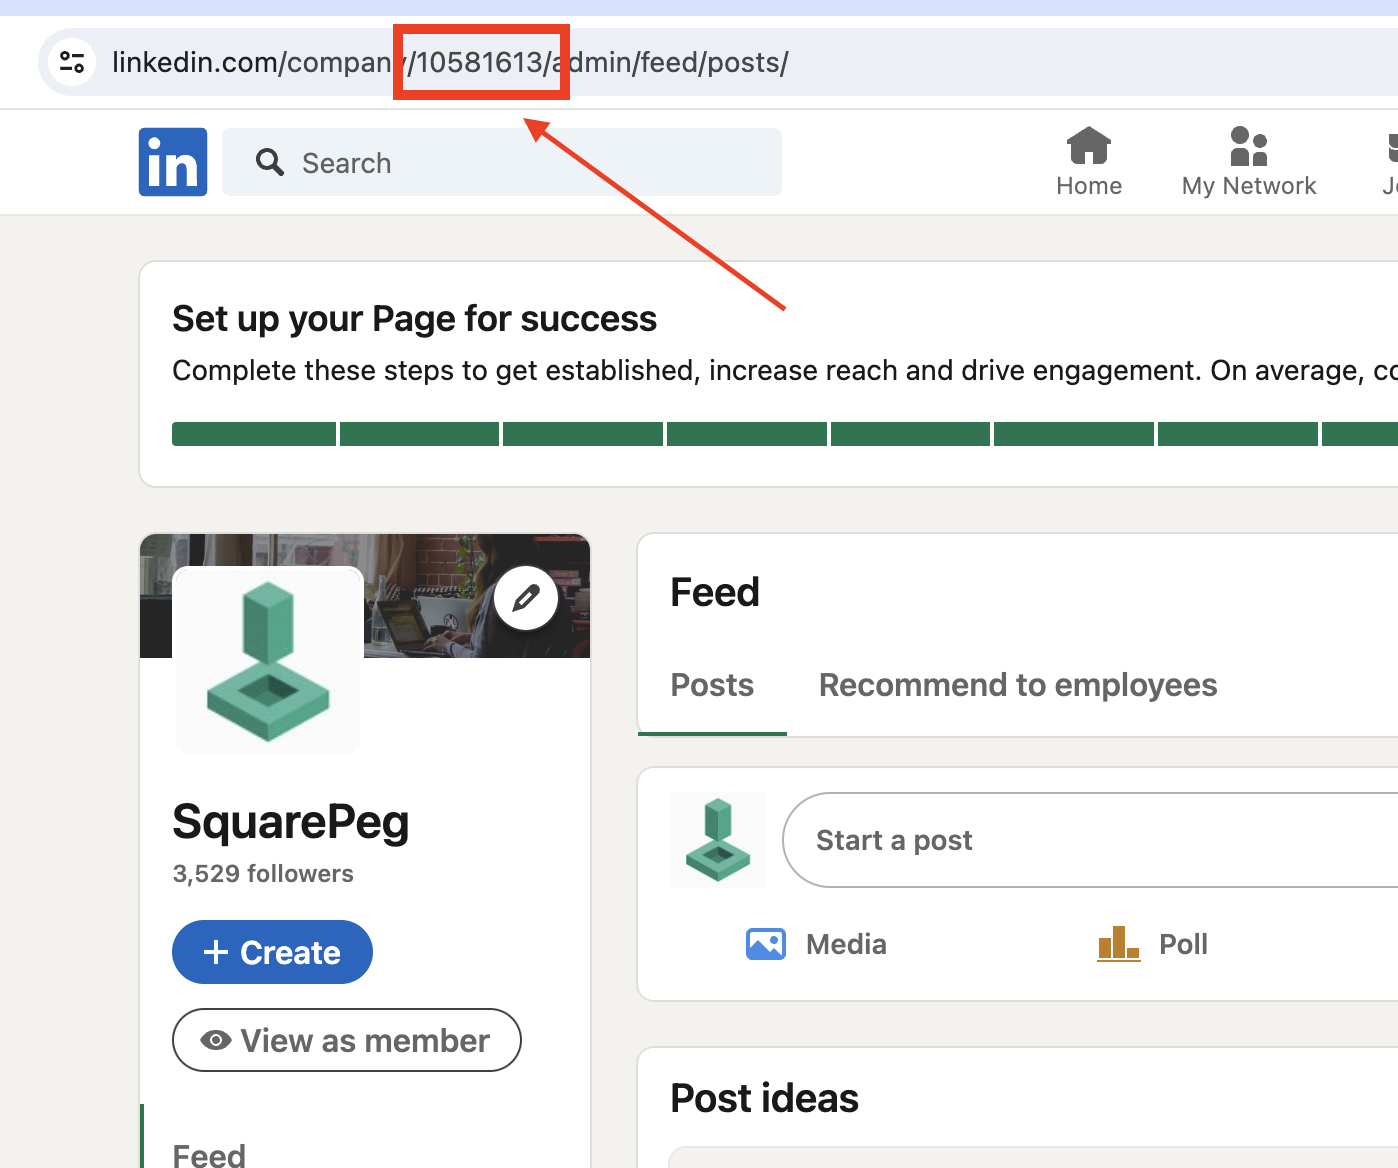The height and width of the screenshot is (1168, 1398).
Task: Click the LinkedIn logo icon
Action: tap(173, 162)
